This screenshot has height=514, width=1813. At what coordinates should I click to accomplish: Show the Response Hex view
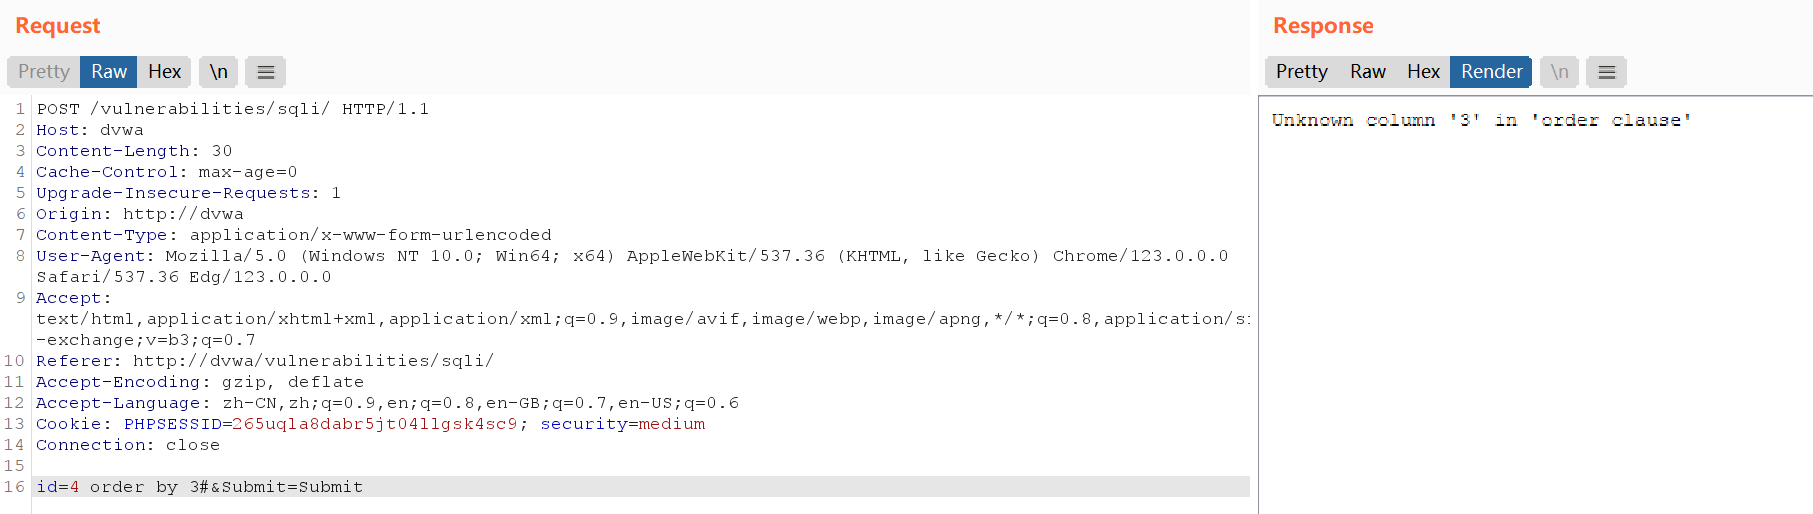(x=1422, y=72)
